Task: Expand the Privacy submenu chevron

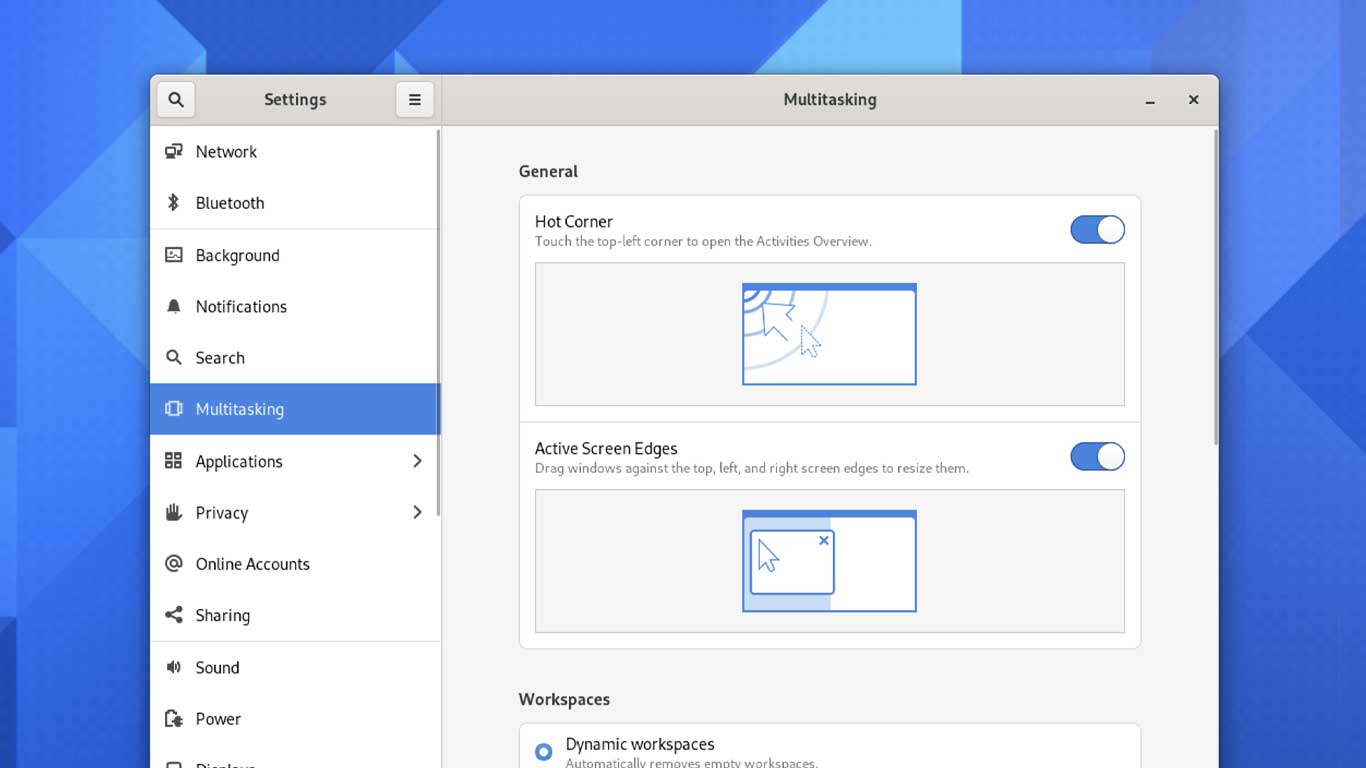Action: [417, 512]
